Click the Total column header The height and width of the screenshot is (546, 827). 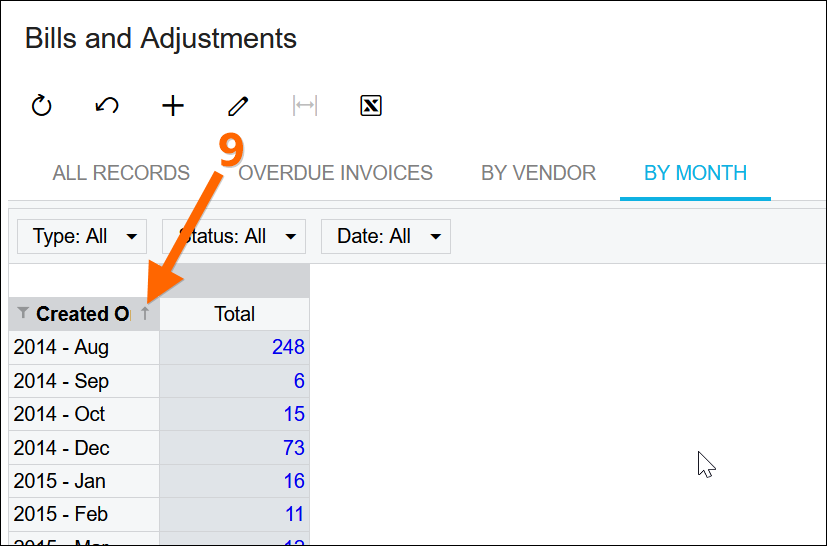point(234,314)
